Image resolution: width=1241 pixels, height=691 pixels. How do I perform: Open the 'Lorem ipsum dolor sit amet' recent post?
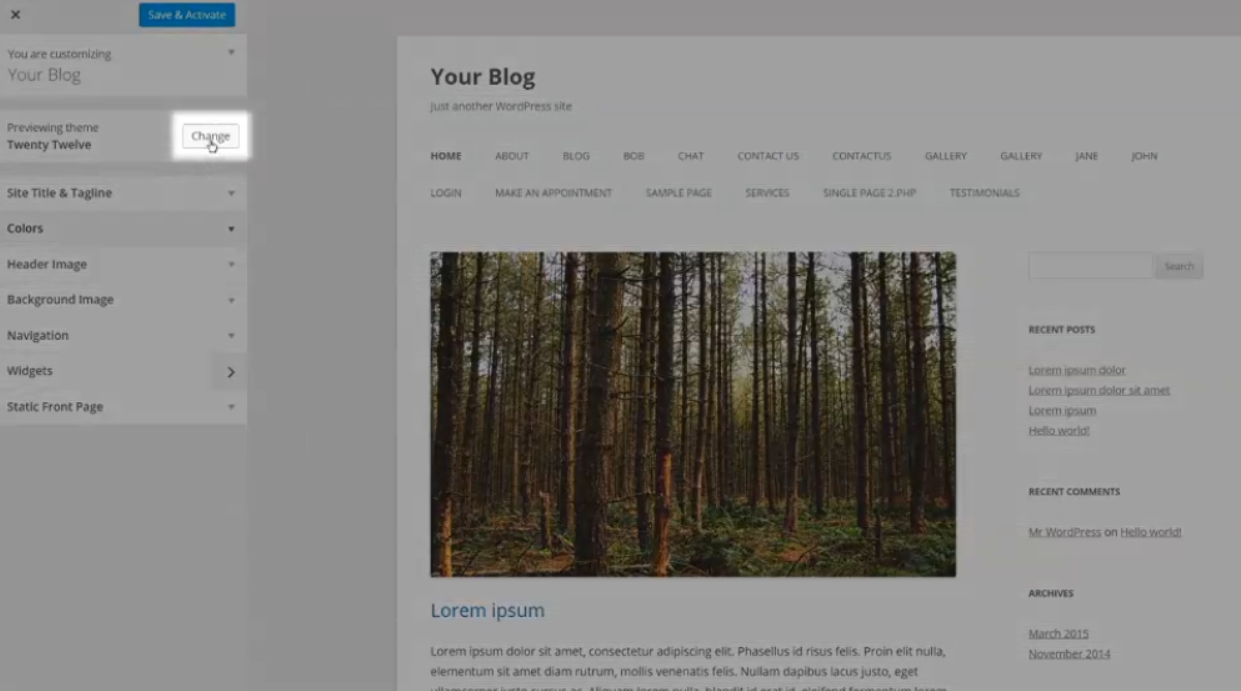click(1099, 390)
